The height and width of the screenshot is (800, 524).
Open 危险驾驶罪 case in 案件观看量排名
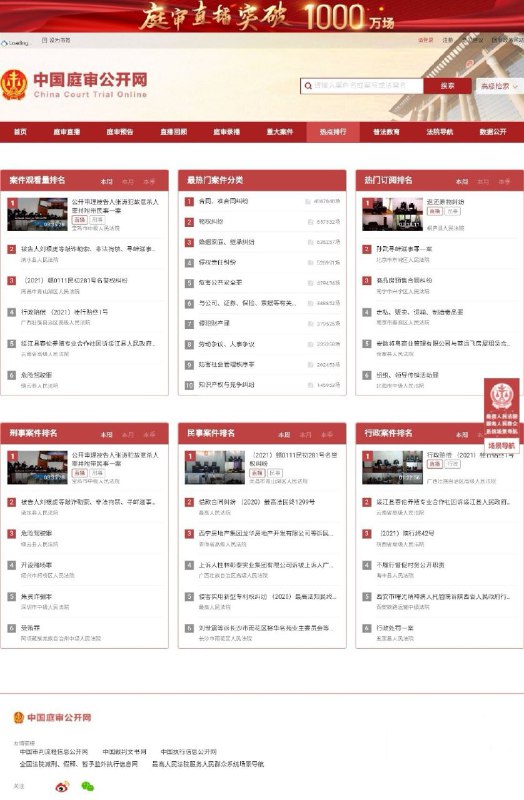[36, 375]
